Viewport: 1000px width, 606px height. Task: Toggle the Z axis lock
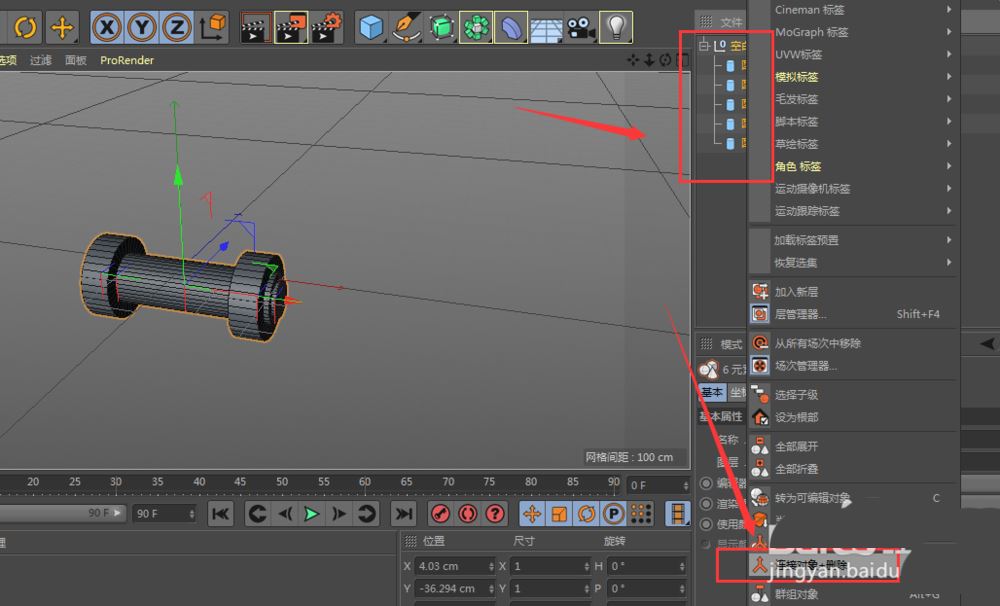177,27
